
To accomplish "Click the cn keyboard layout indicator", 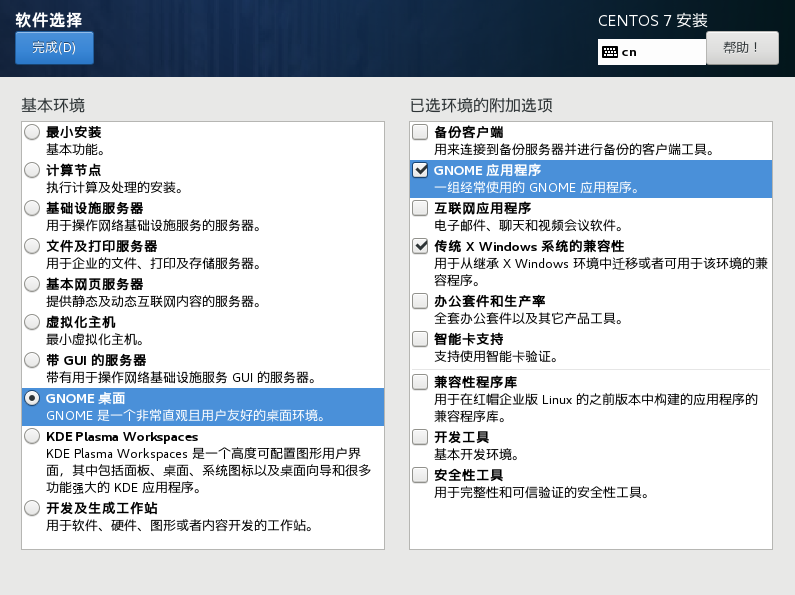I will tap(652, 52).
